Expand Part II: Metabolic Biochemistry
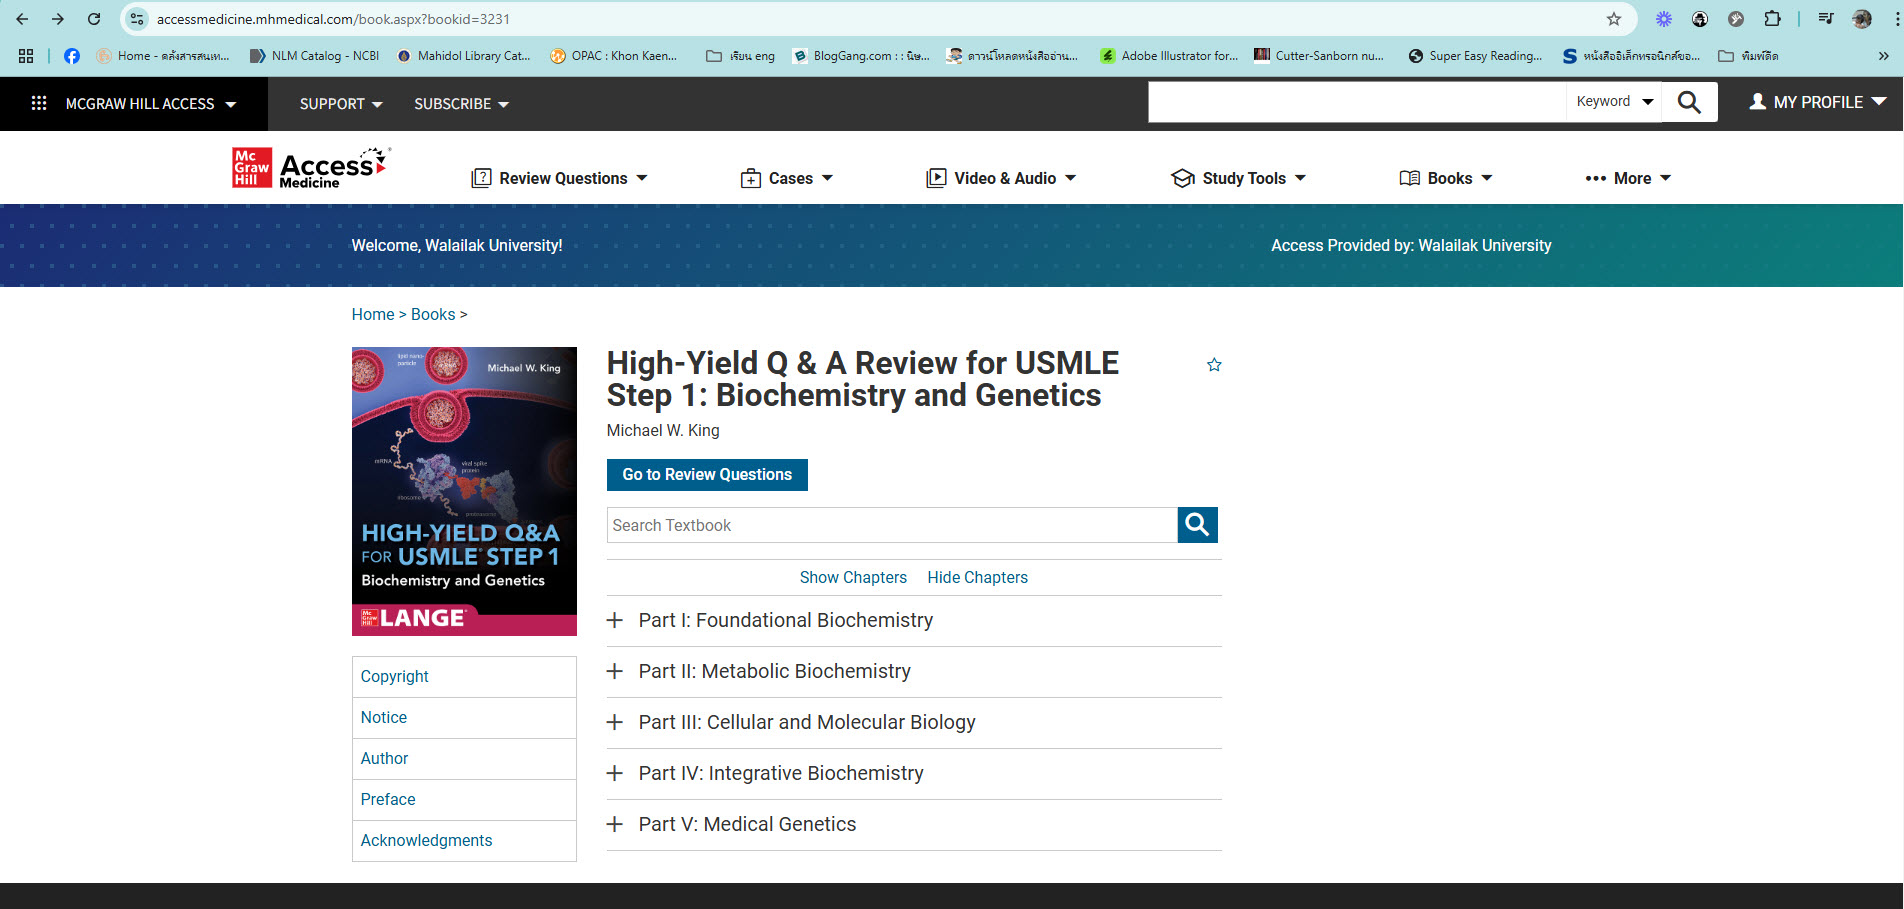 (914, 672)
